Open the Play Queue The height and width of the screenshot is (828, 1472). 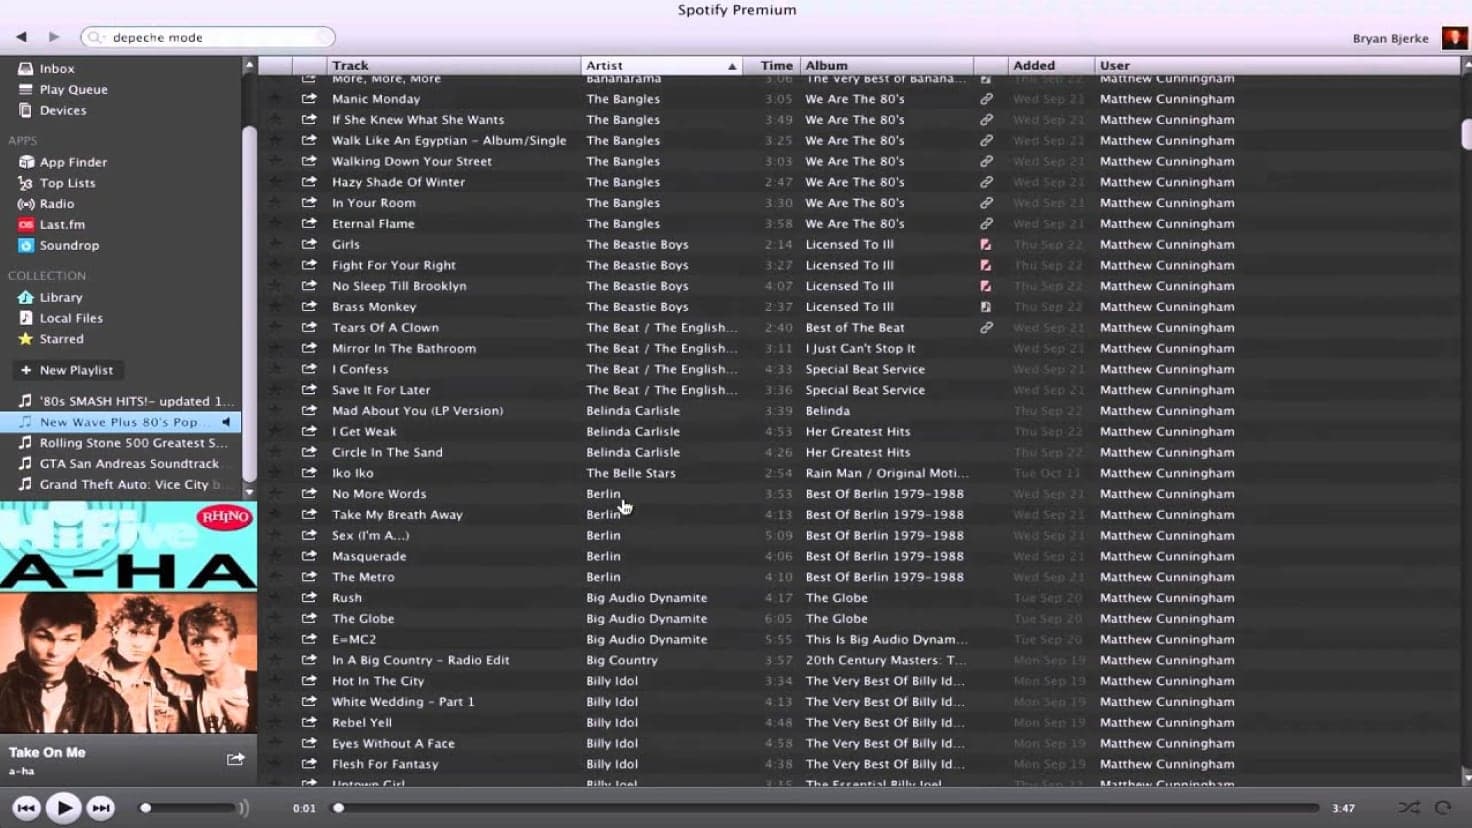73,90
